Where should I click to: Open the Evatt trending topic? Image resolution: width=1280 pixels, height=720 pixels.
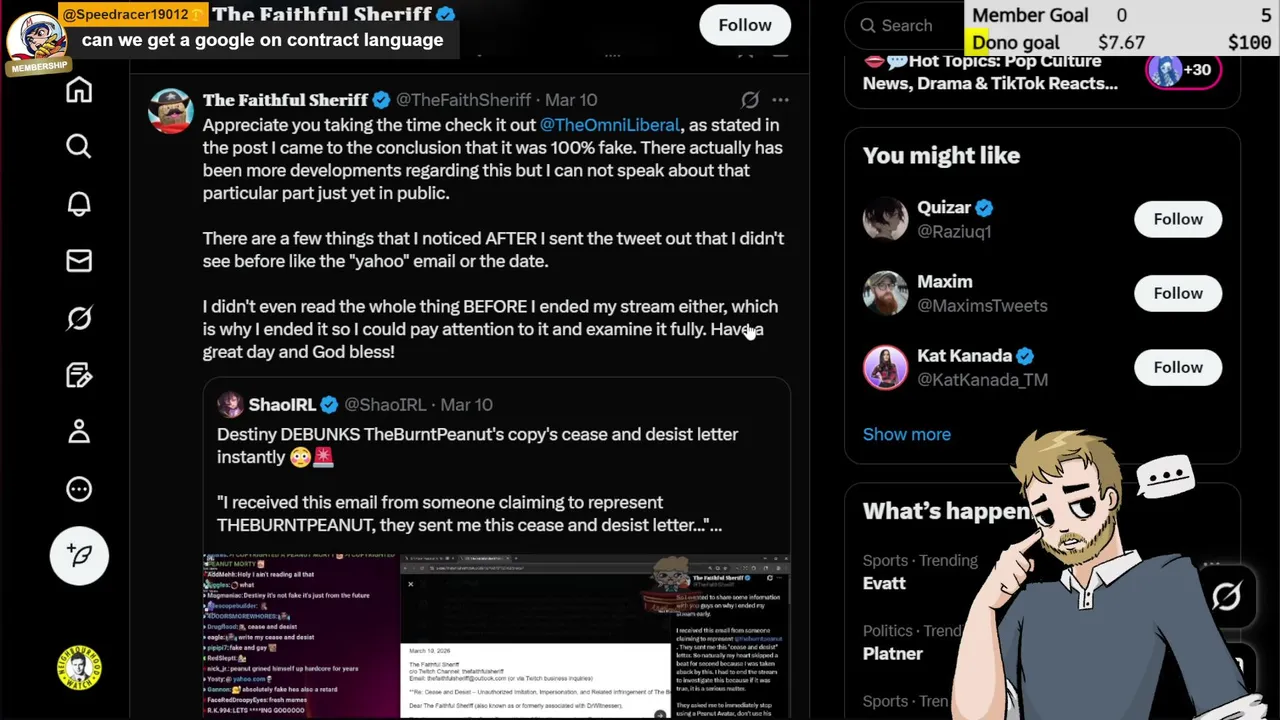pyautogui.click(x=884, y=583)
